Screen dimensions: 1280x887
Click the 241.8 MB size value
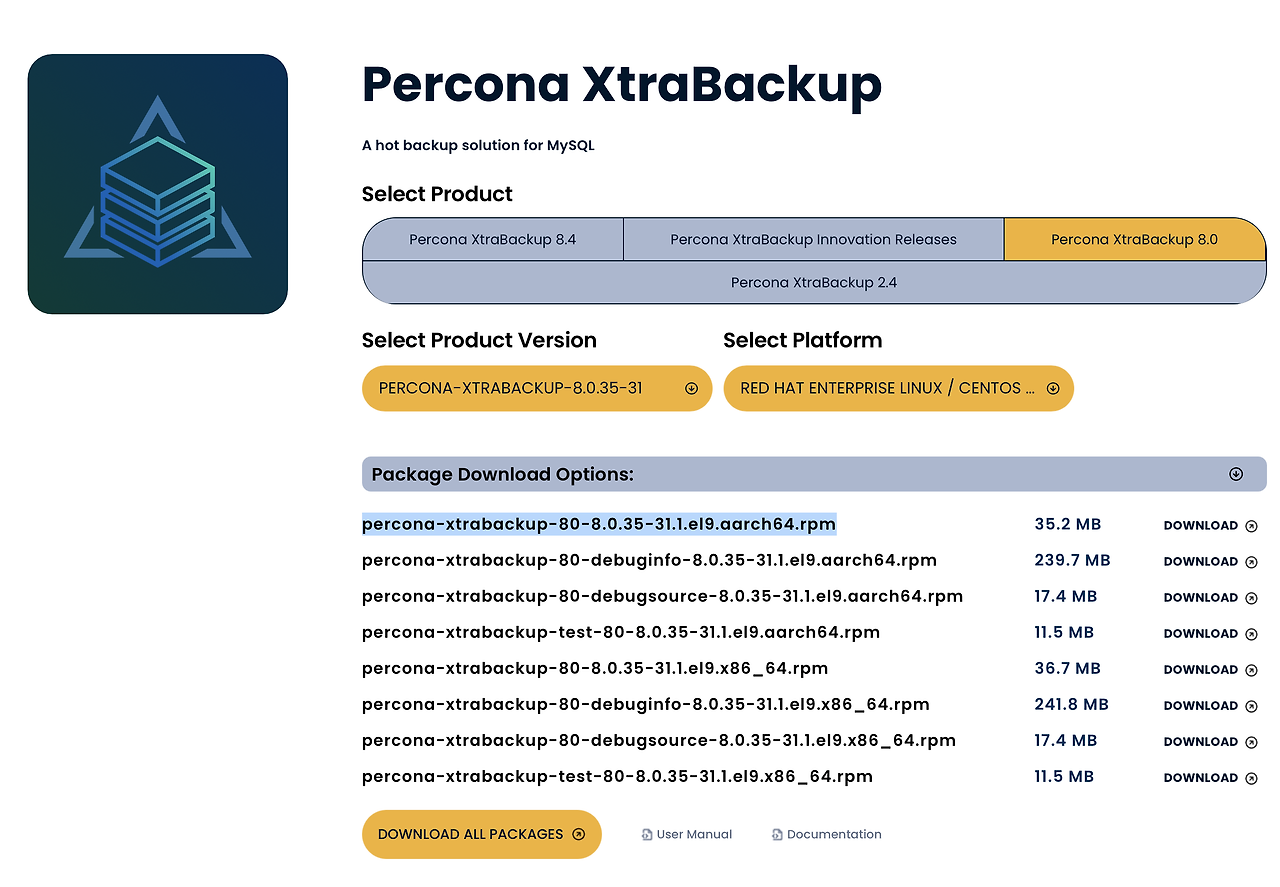(1071, 704)
